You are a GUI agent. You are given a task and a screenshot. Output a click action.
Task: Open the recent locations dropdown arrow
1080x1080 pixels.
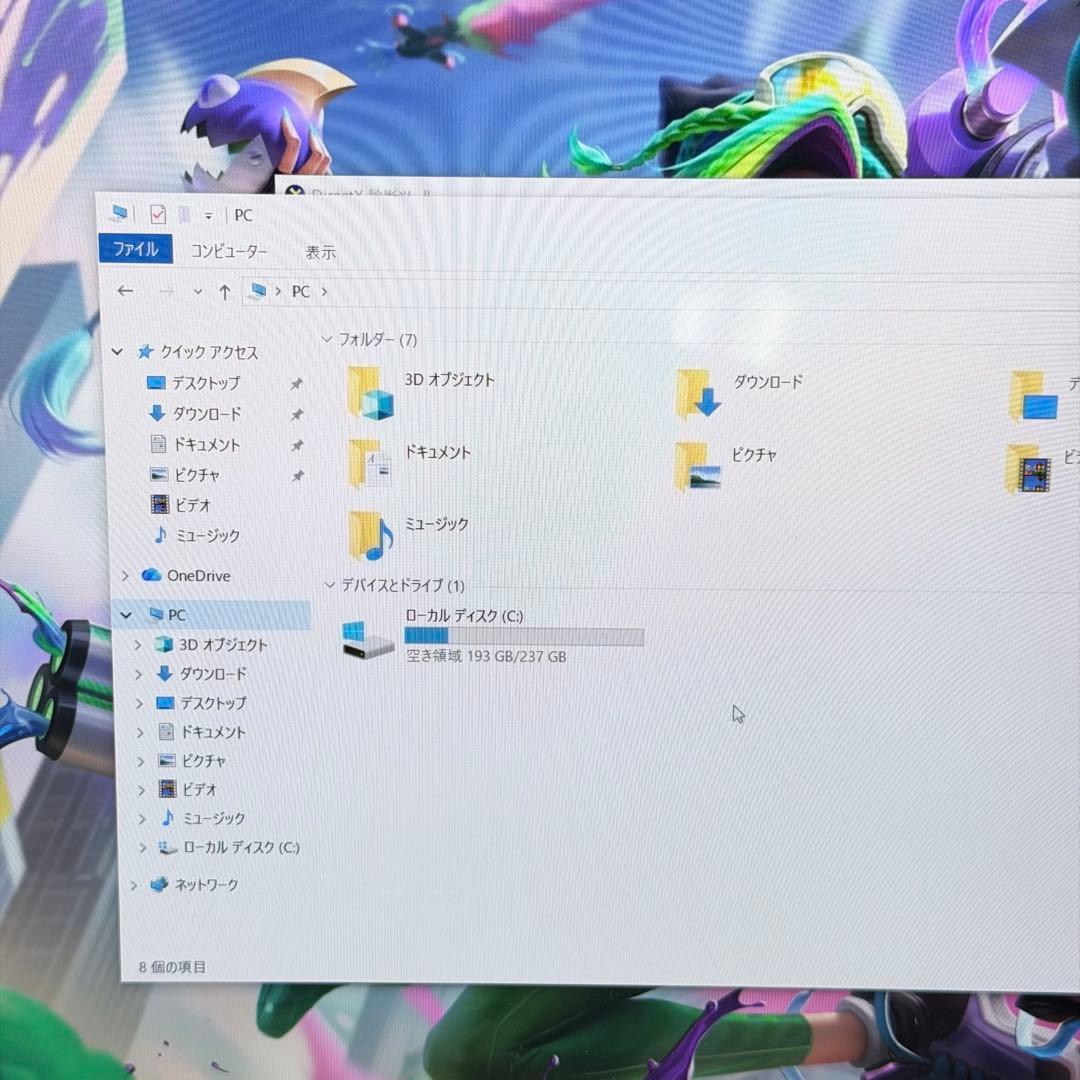pyautogui.click(x=197, y=291)
